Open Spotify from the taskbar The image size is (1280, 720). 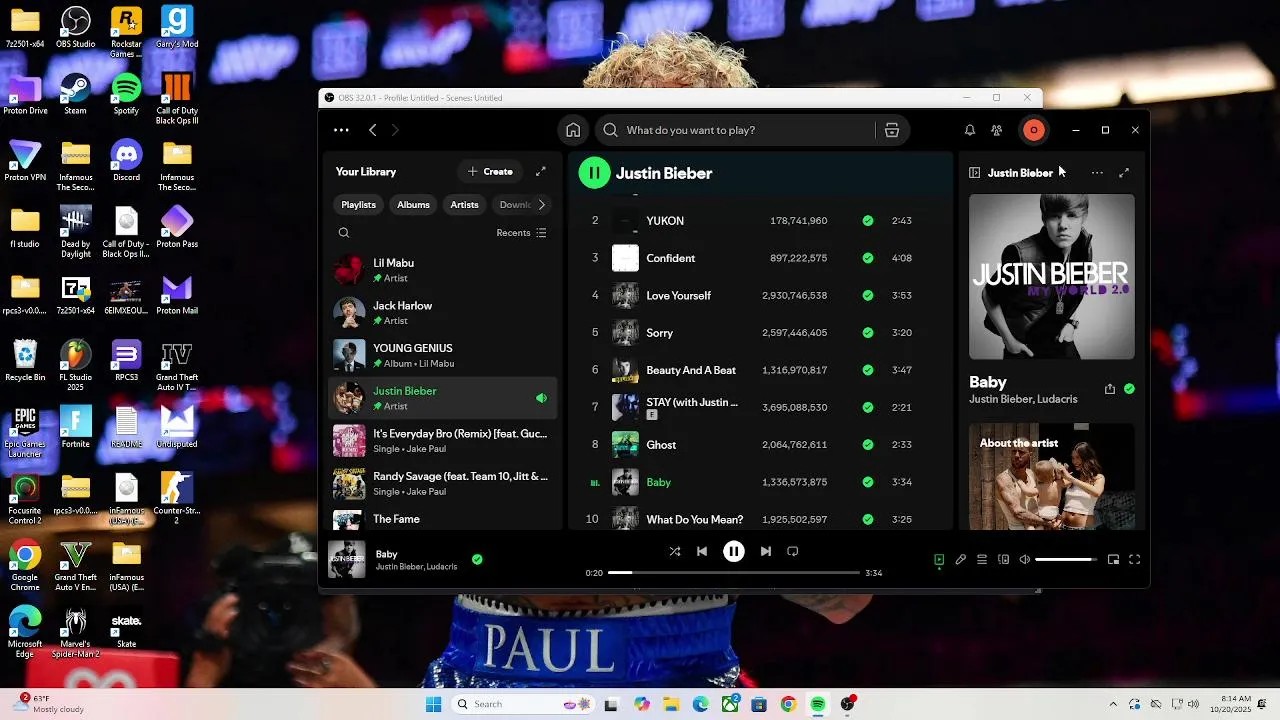(x=818, y=704)
